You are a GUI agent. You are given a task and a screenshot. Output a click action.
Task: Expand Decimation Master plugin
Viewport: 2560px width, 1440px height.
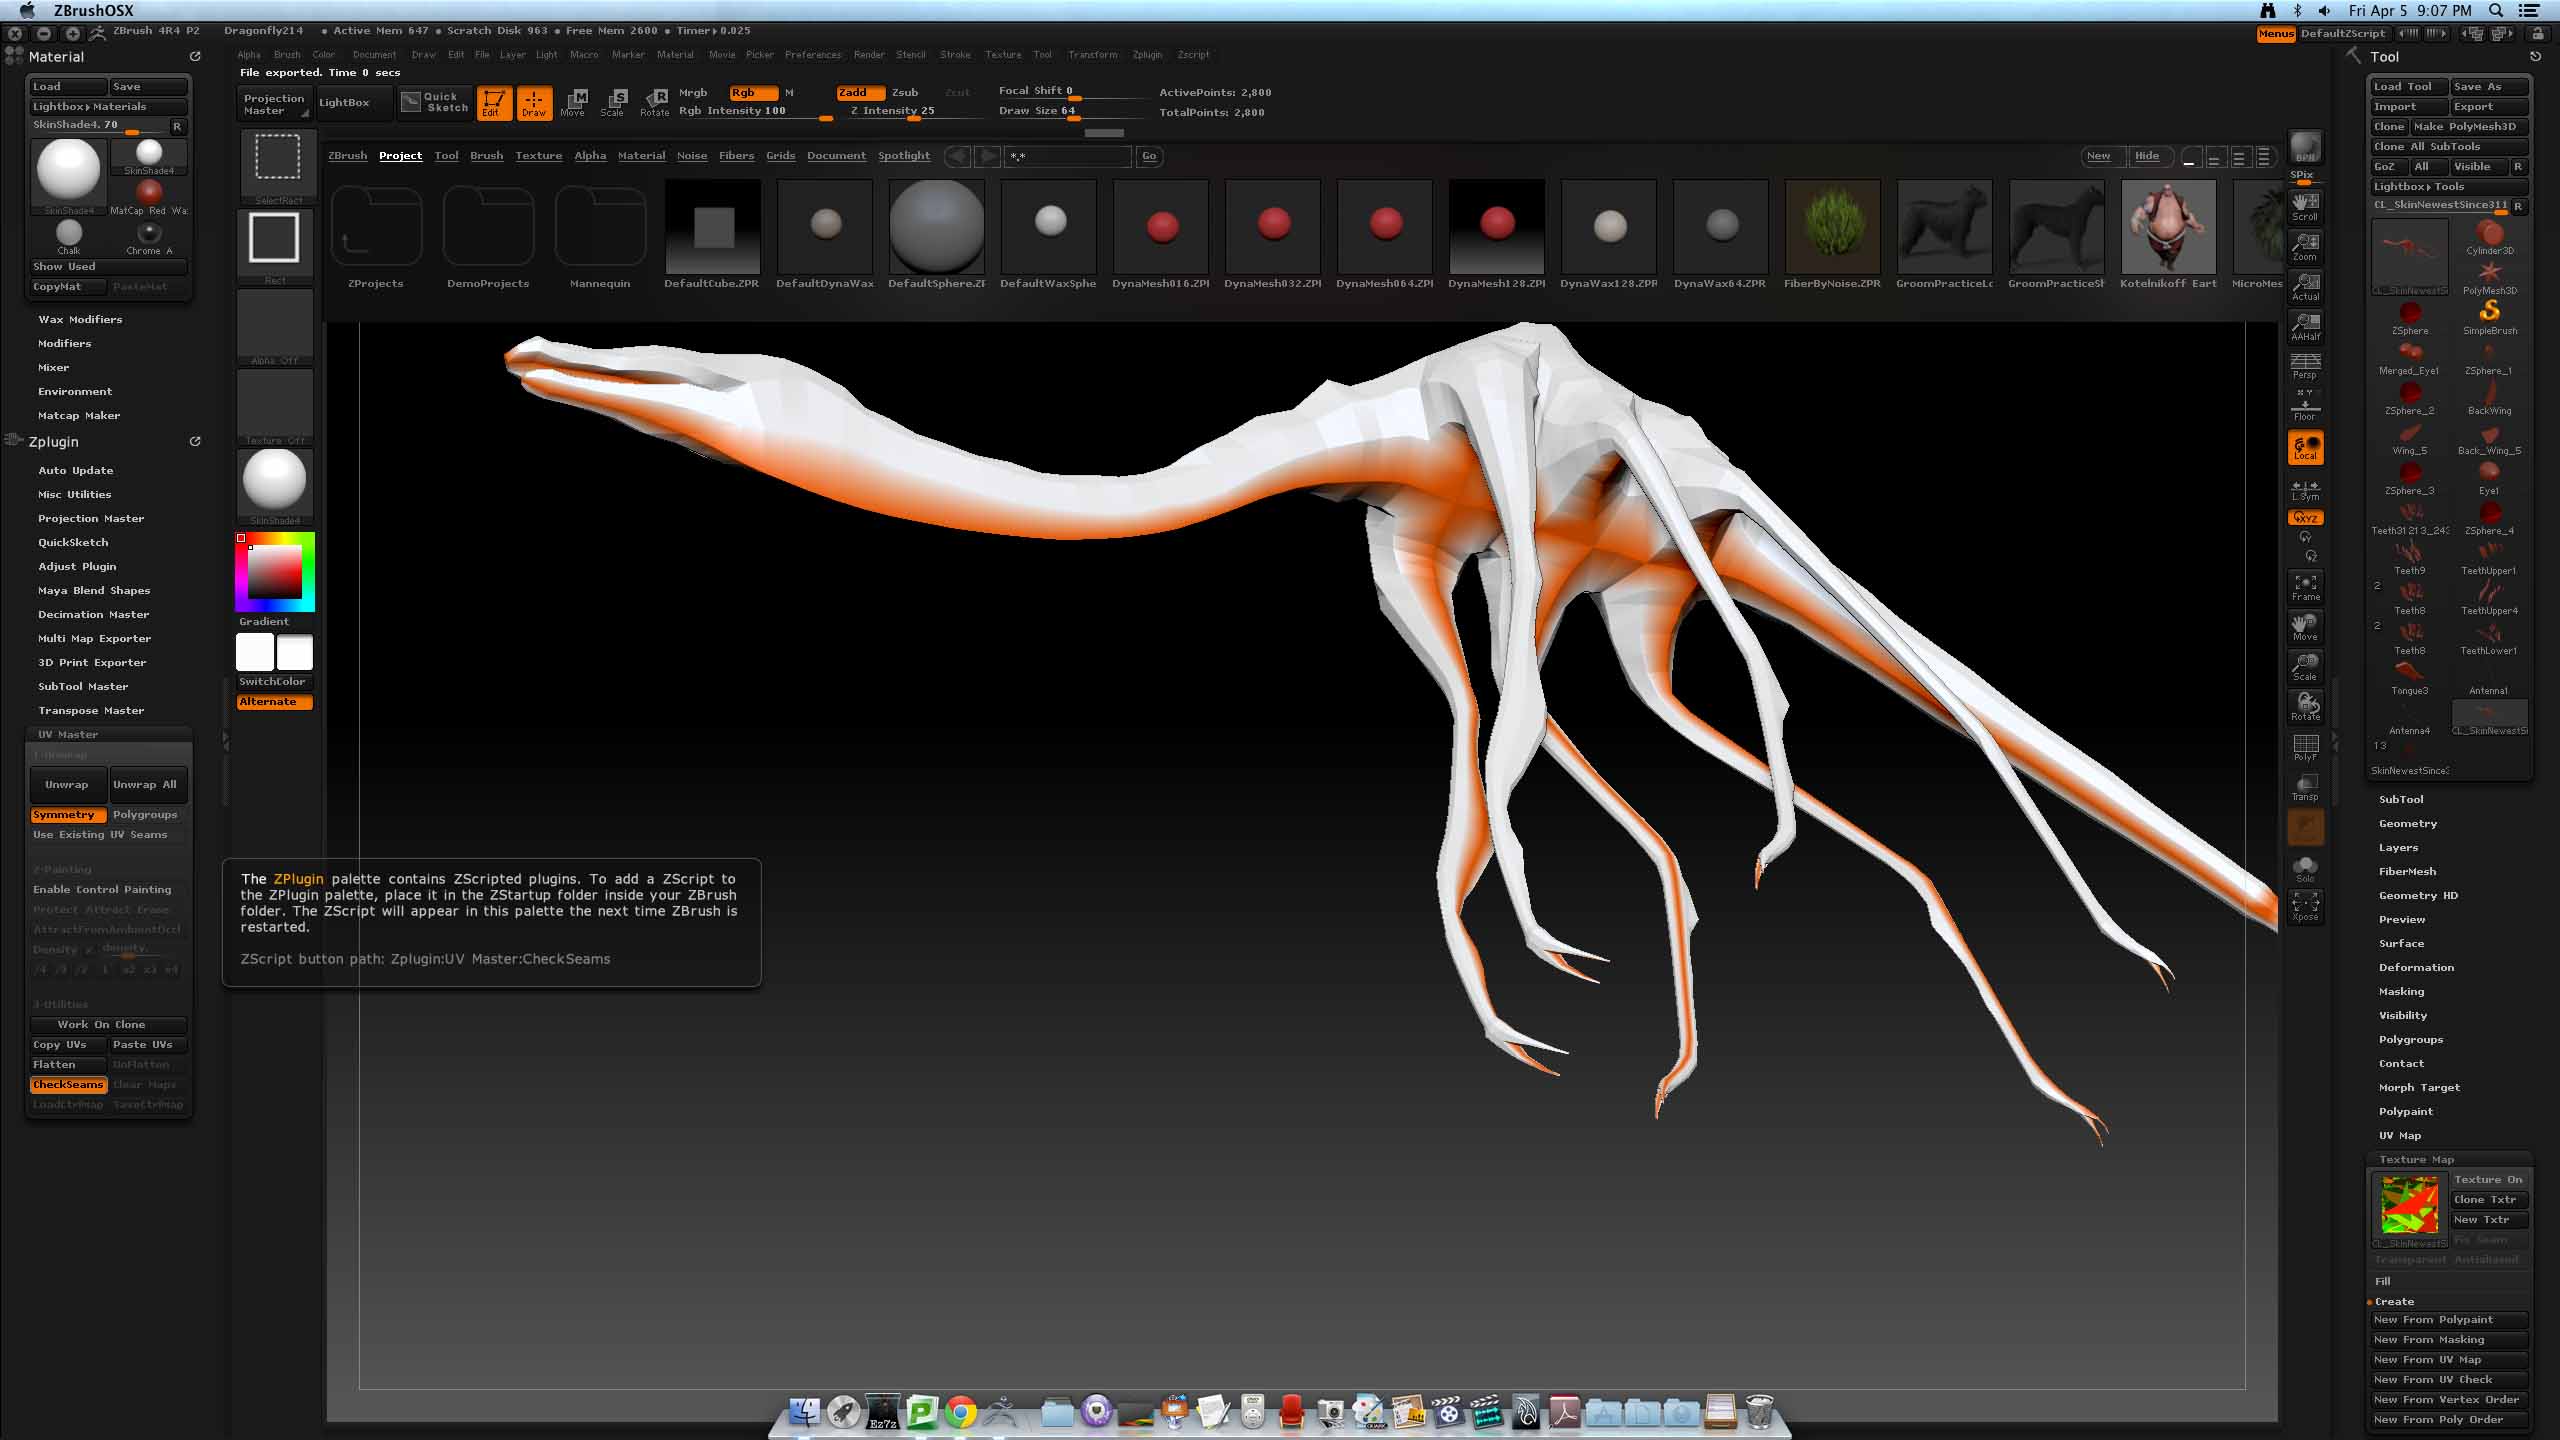(93, 615)
